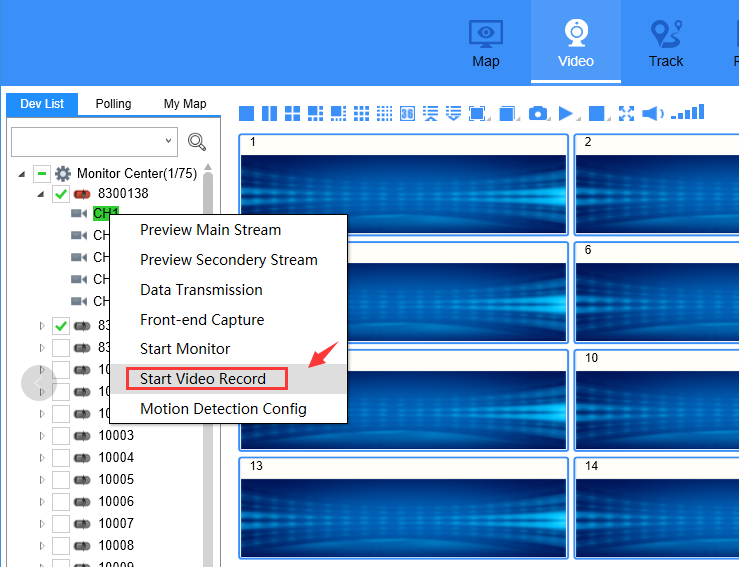Click the stop all videos icon
Viewport: 739px width, 567px height.
[x=597, y=114]
